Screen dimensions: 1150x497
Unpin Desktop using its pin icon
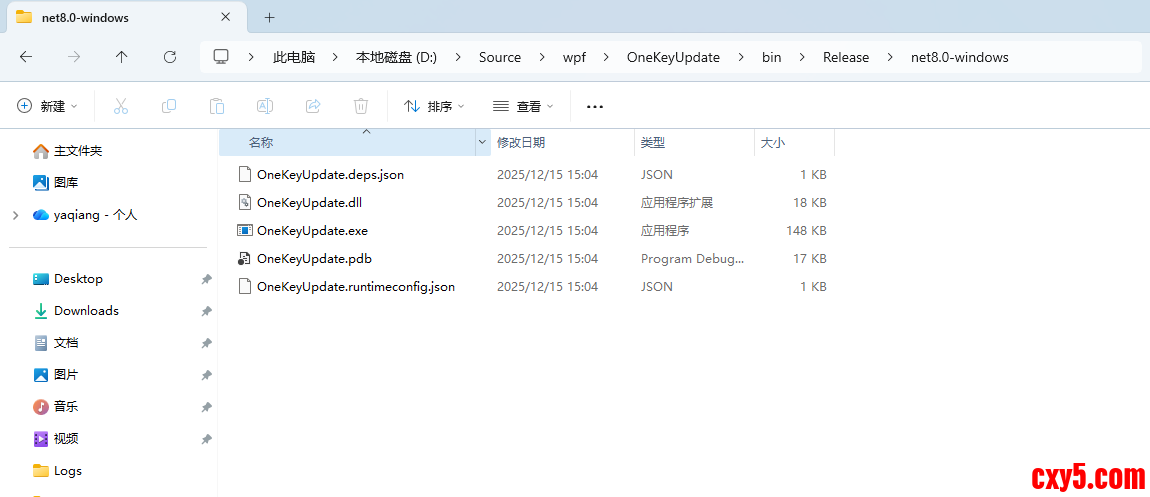207,279
